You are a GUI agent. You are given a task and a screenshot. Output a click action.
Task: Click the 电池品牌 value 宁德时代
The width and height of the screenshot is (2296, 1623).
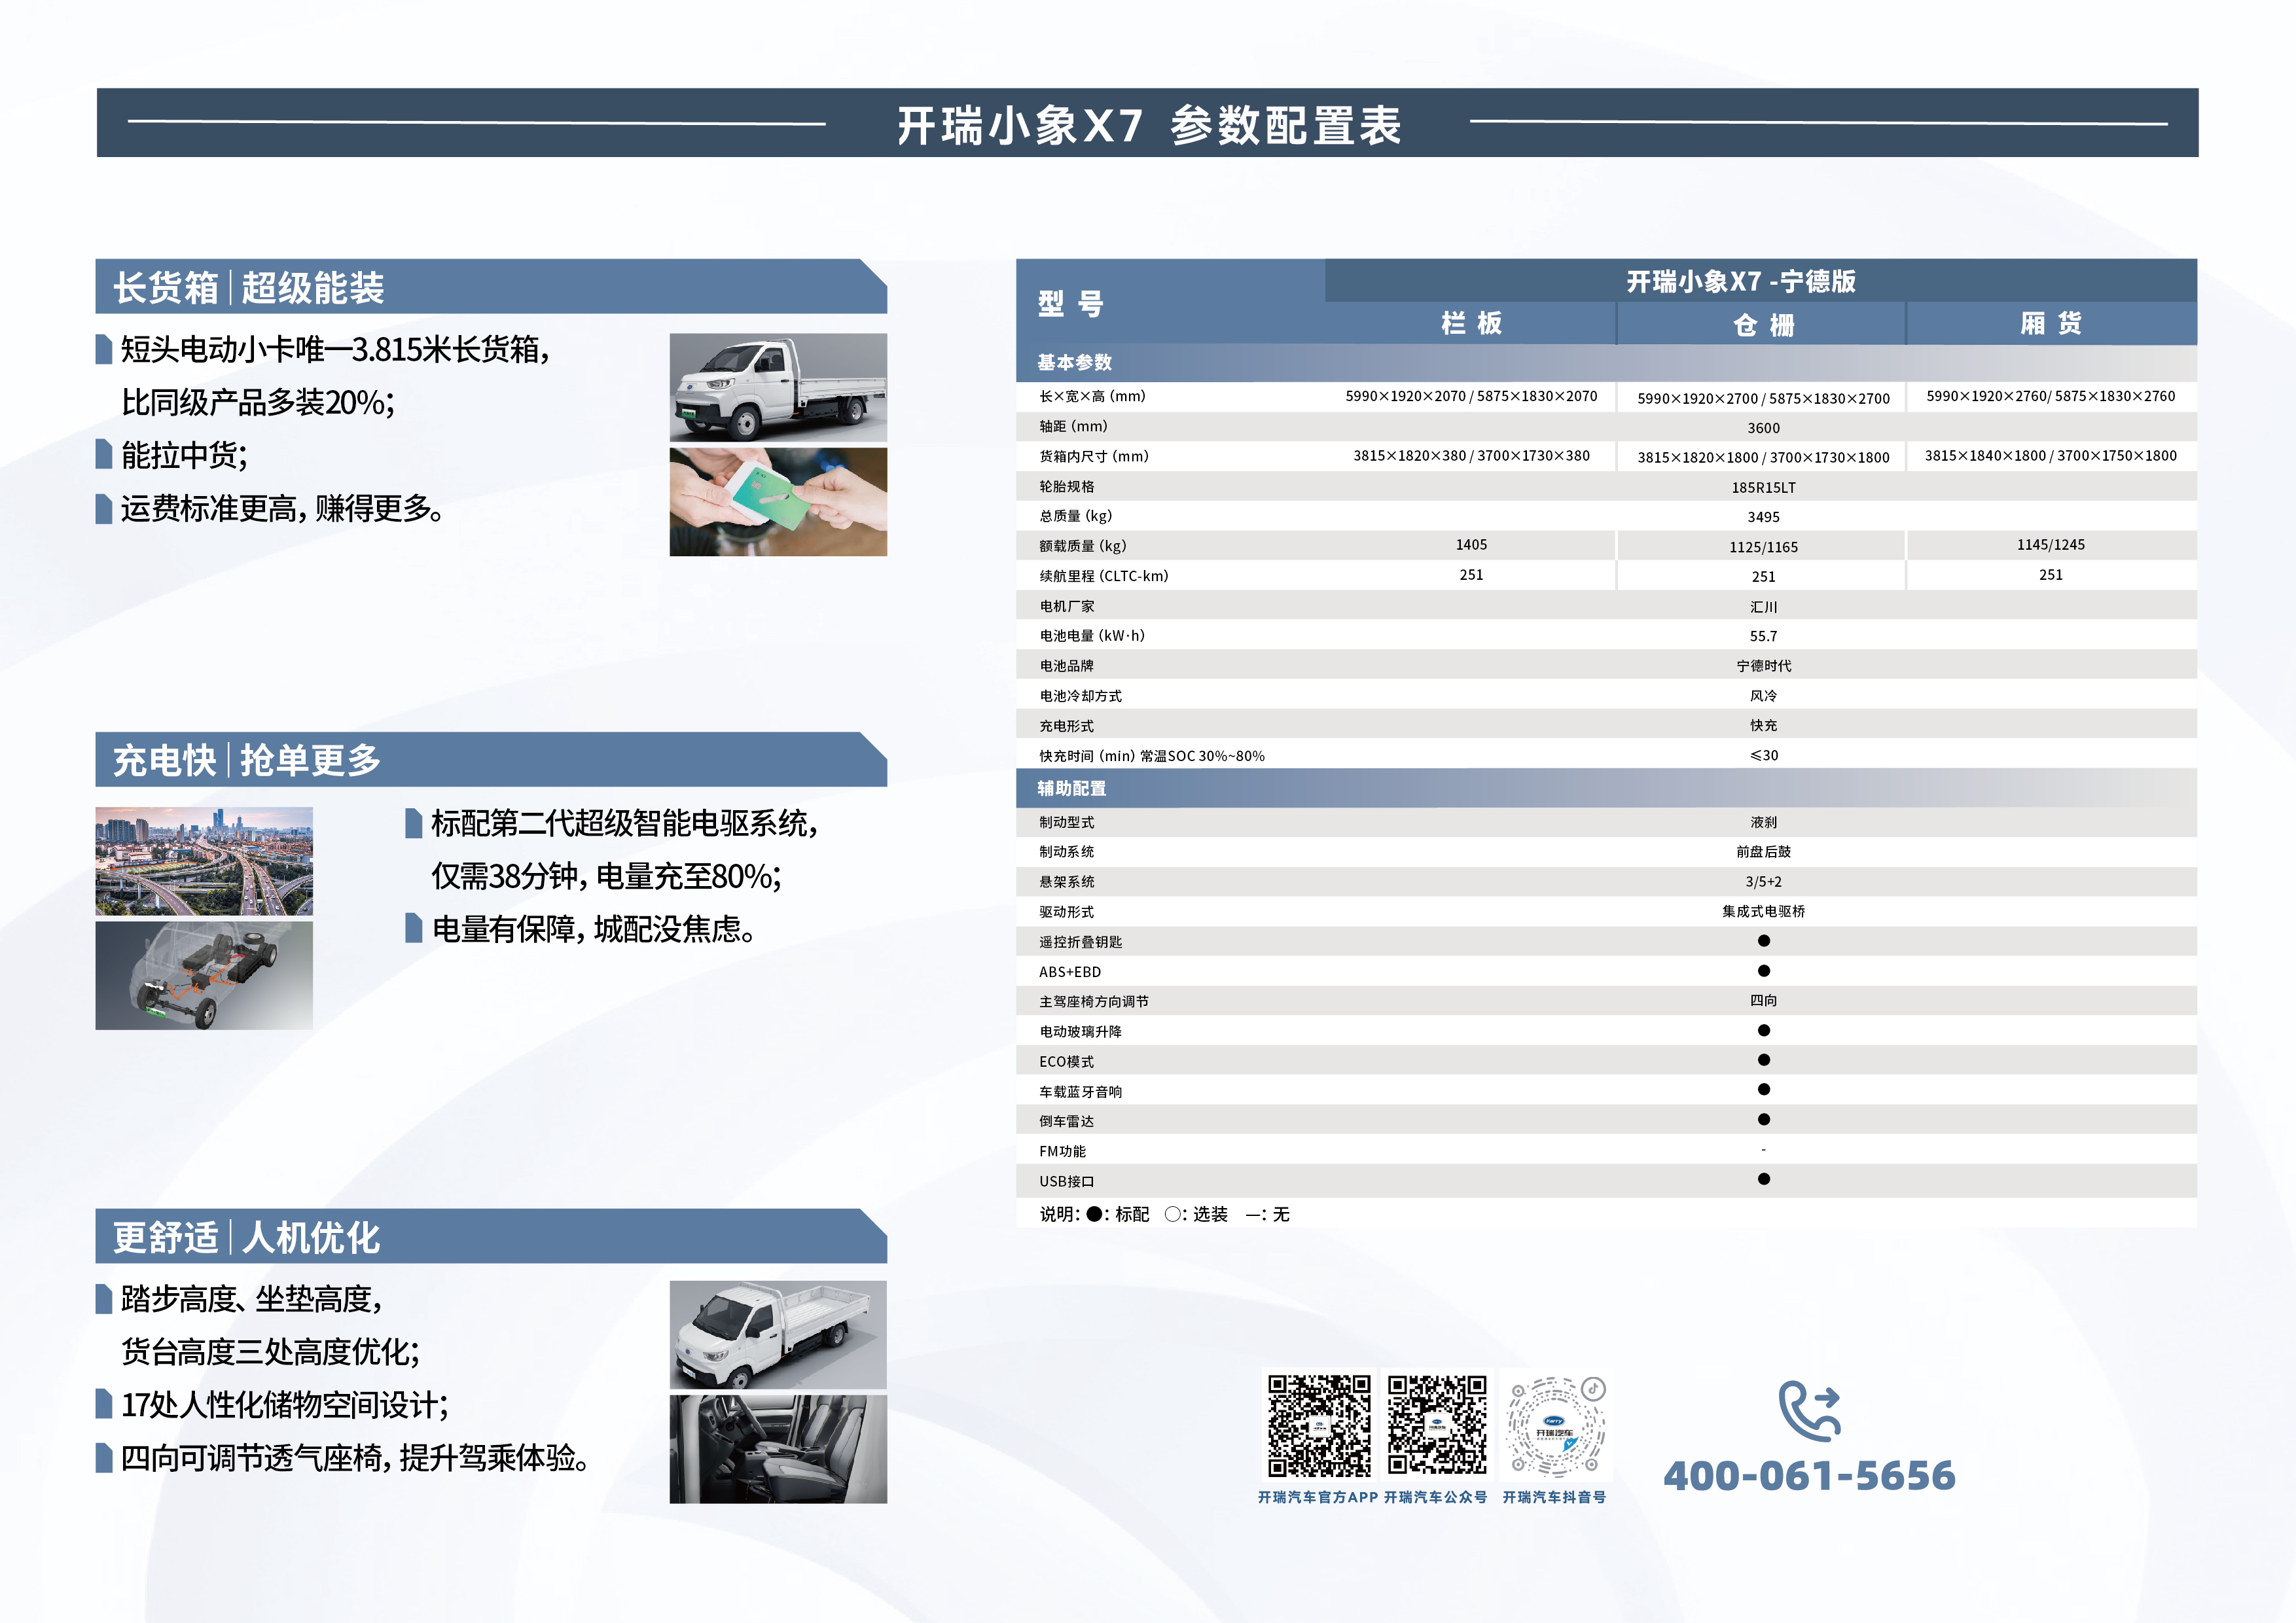[1764, 666]
